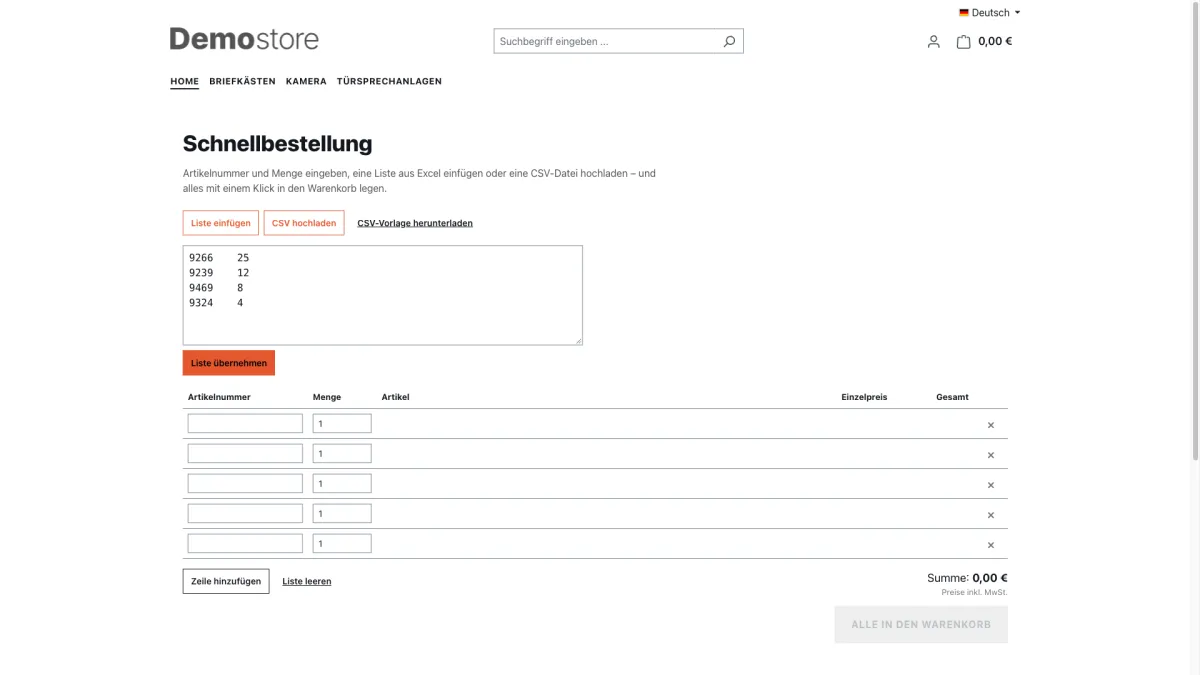Focus the fourth row Artikelnummer field
1200x675 pixels.
tap(245, 514)
